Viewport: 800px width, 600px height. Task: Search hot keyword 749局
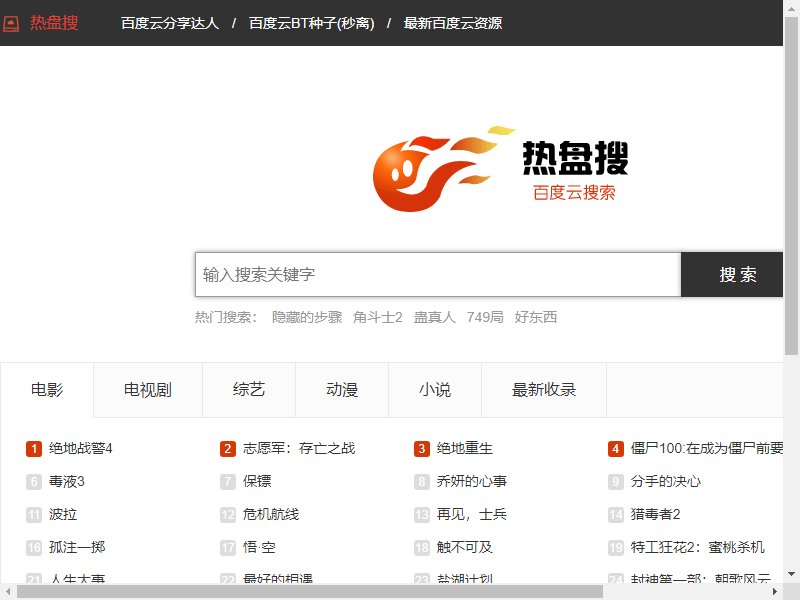click(485, 317)
